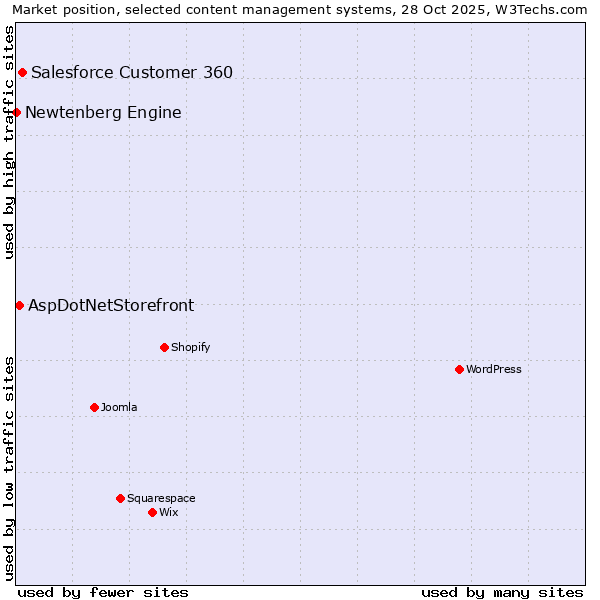Click the WordPress red diamond marker
600x600 pixels.
click(459, 369)
